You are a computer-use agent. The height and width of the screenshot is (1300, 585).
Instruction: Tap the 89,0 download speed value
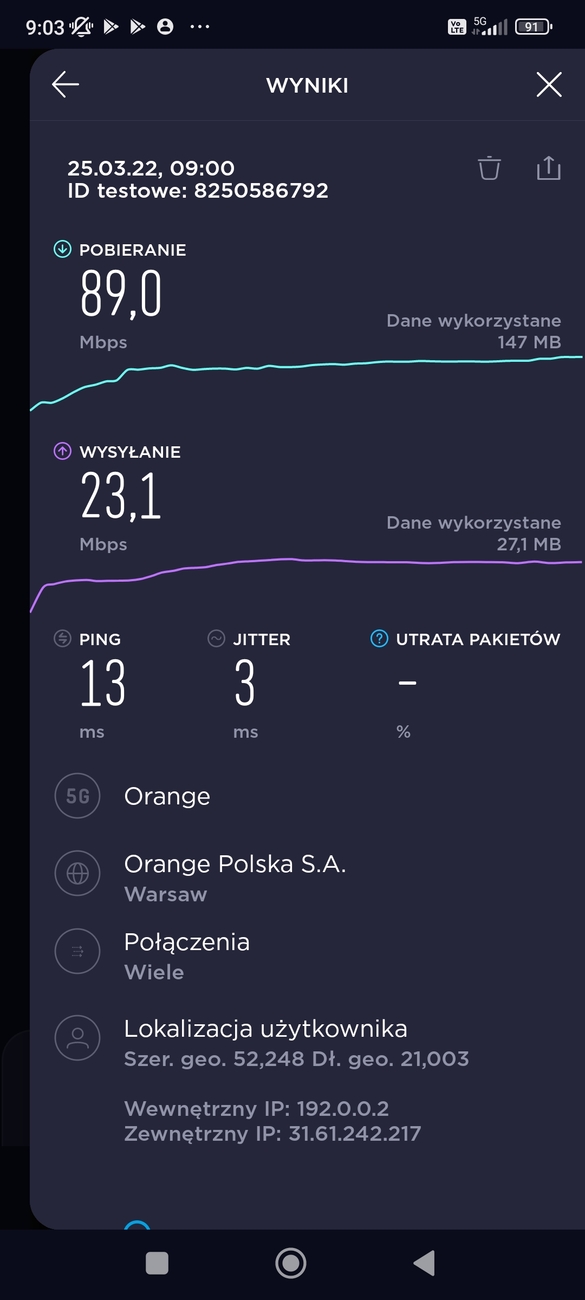pyautogui.click(x=121, y=294)
